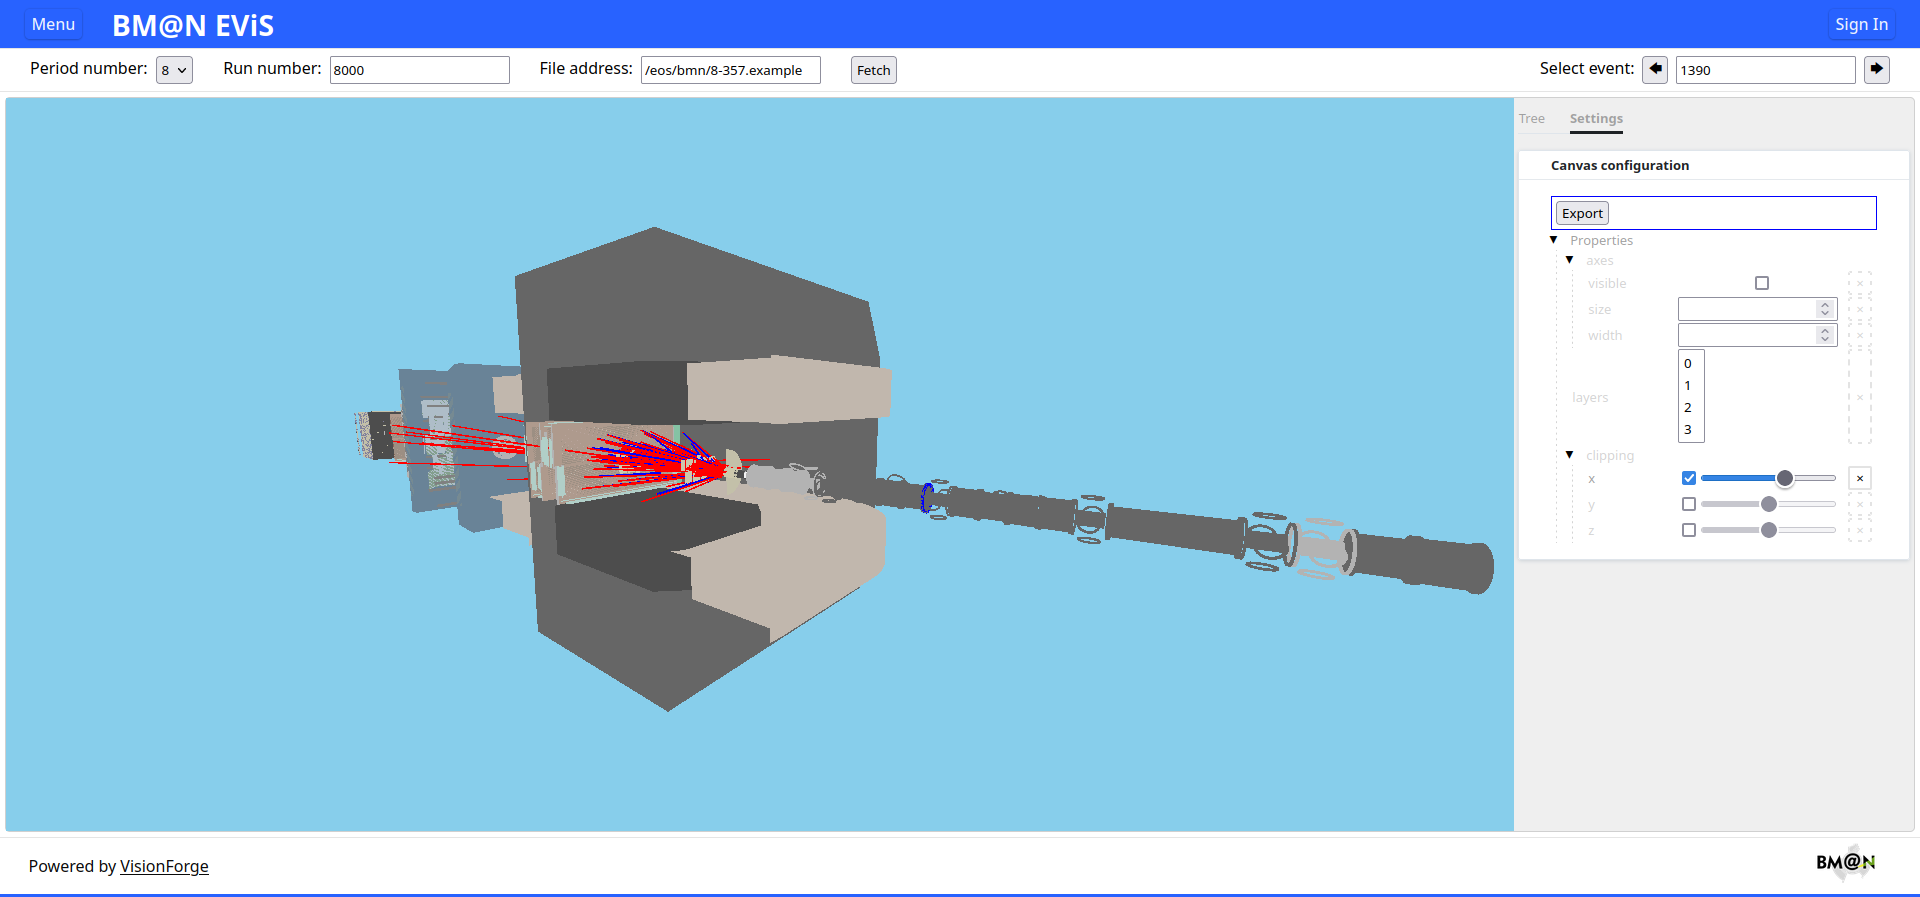Screen dimensions: 1920x897
Task: Collapse the clipping section
Action: (x=1570, y=455)
